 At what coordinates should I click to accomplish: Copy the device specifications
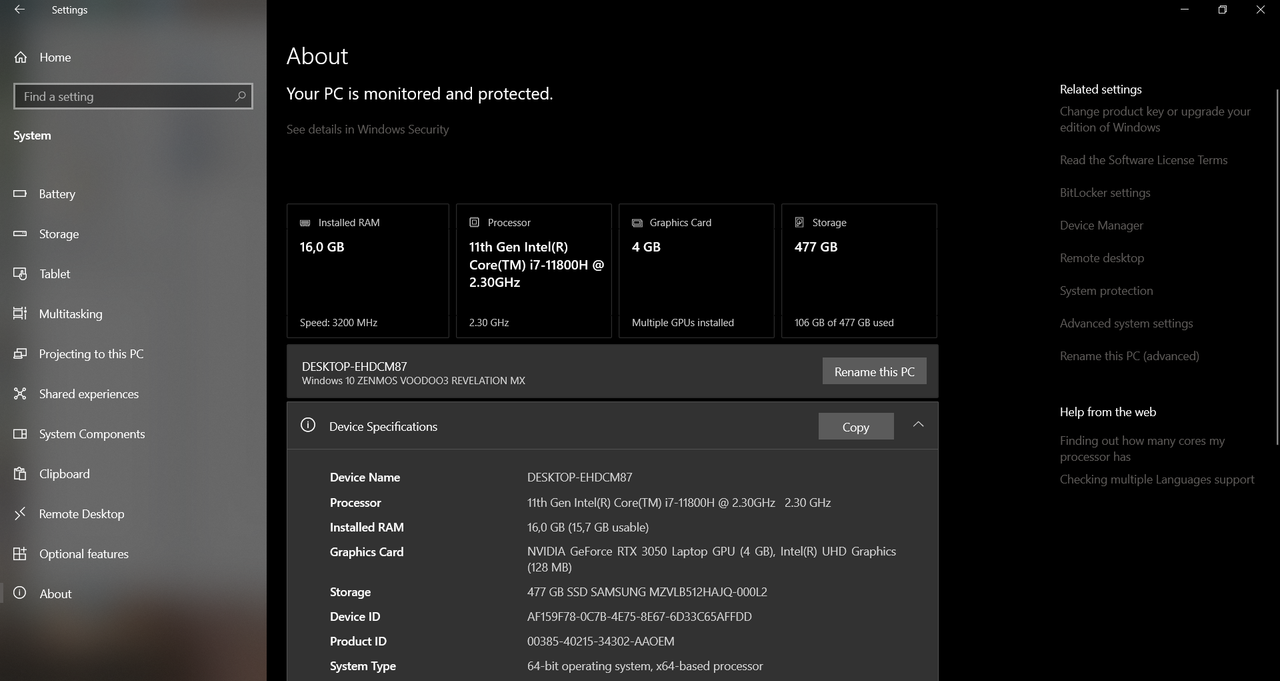click(855, 427)
